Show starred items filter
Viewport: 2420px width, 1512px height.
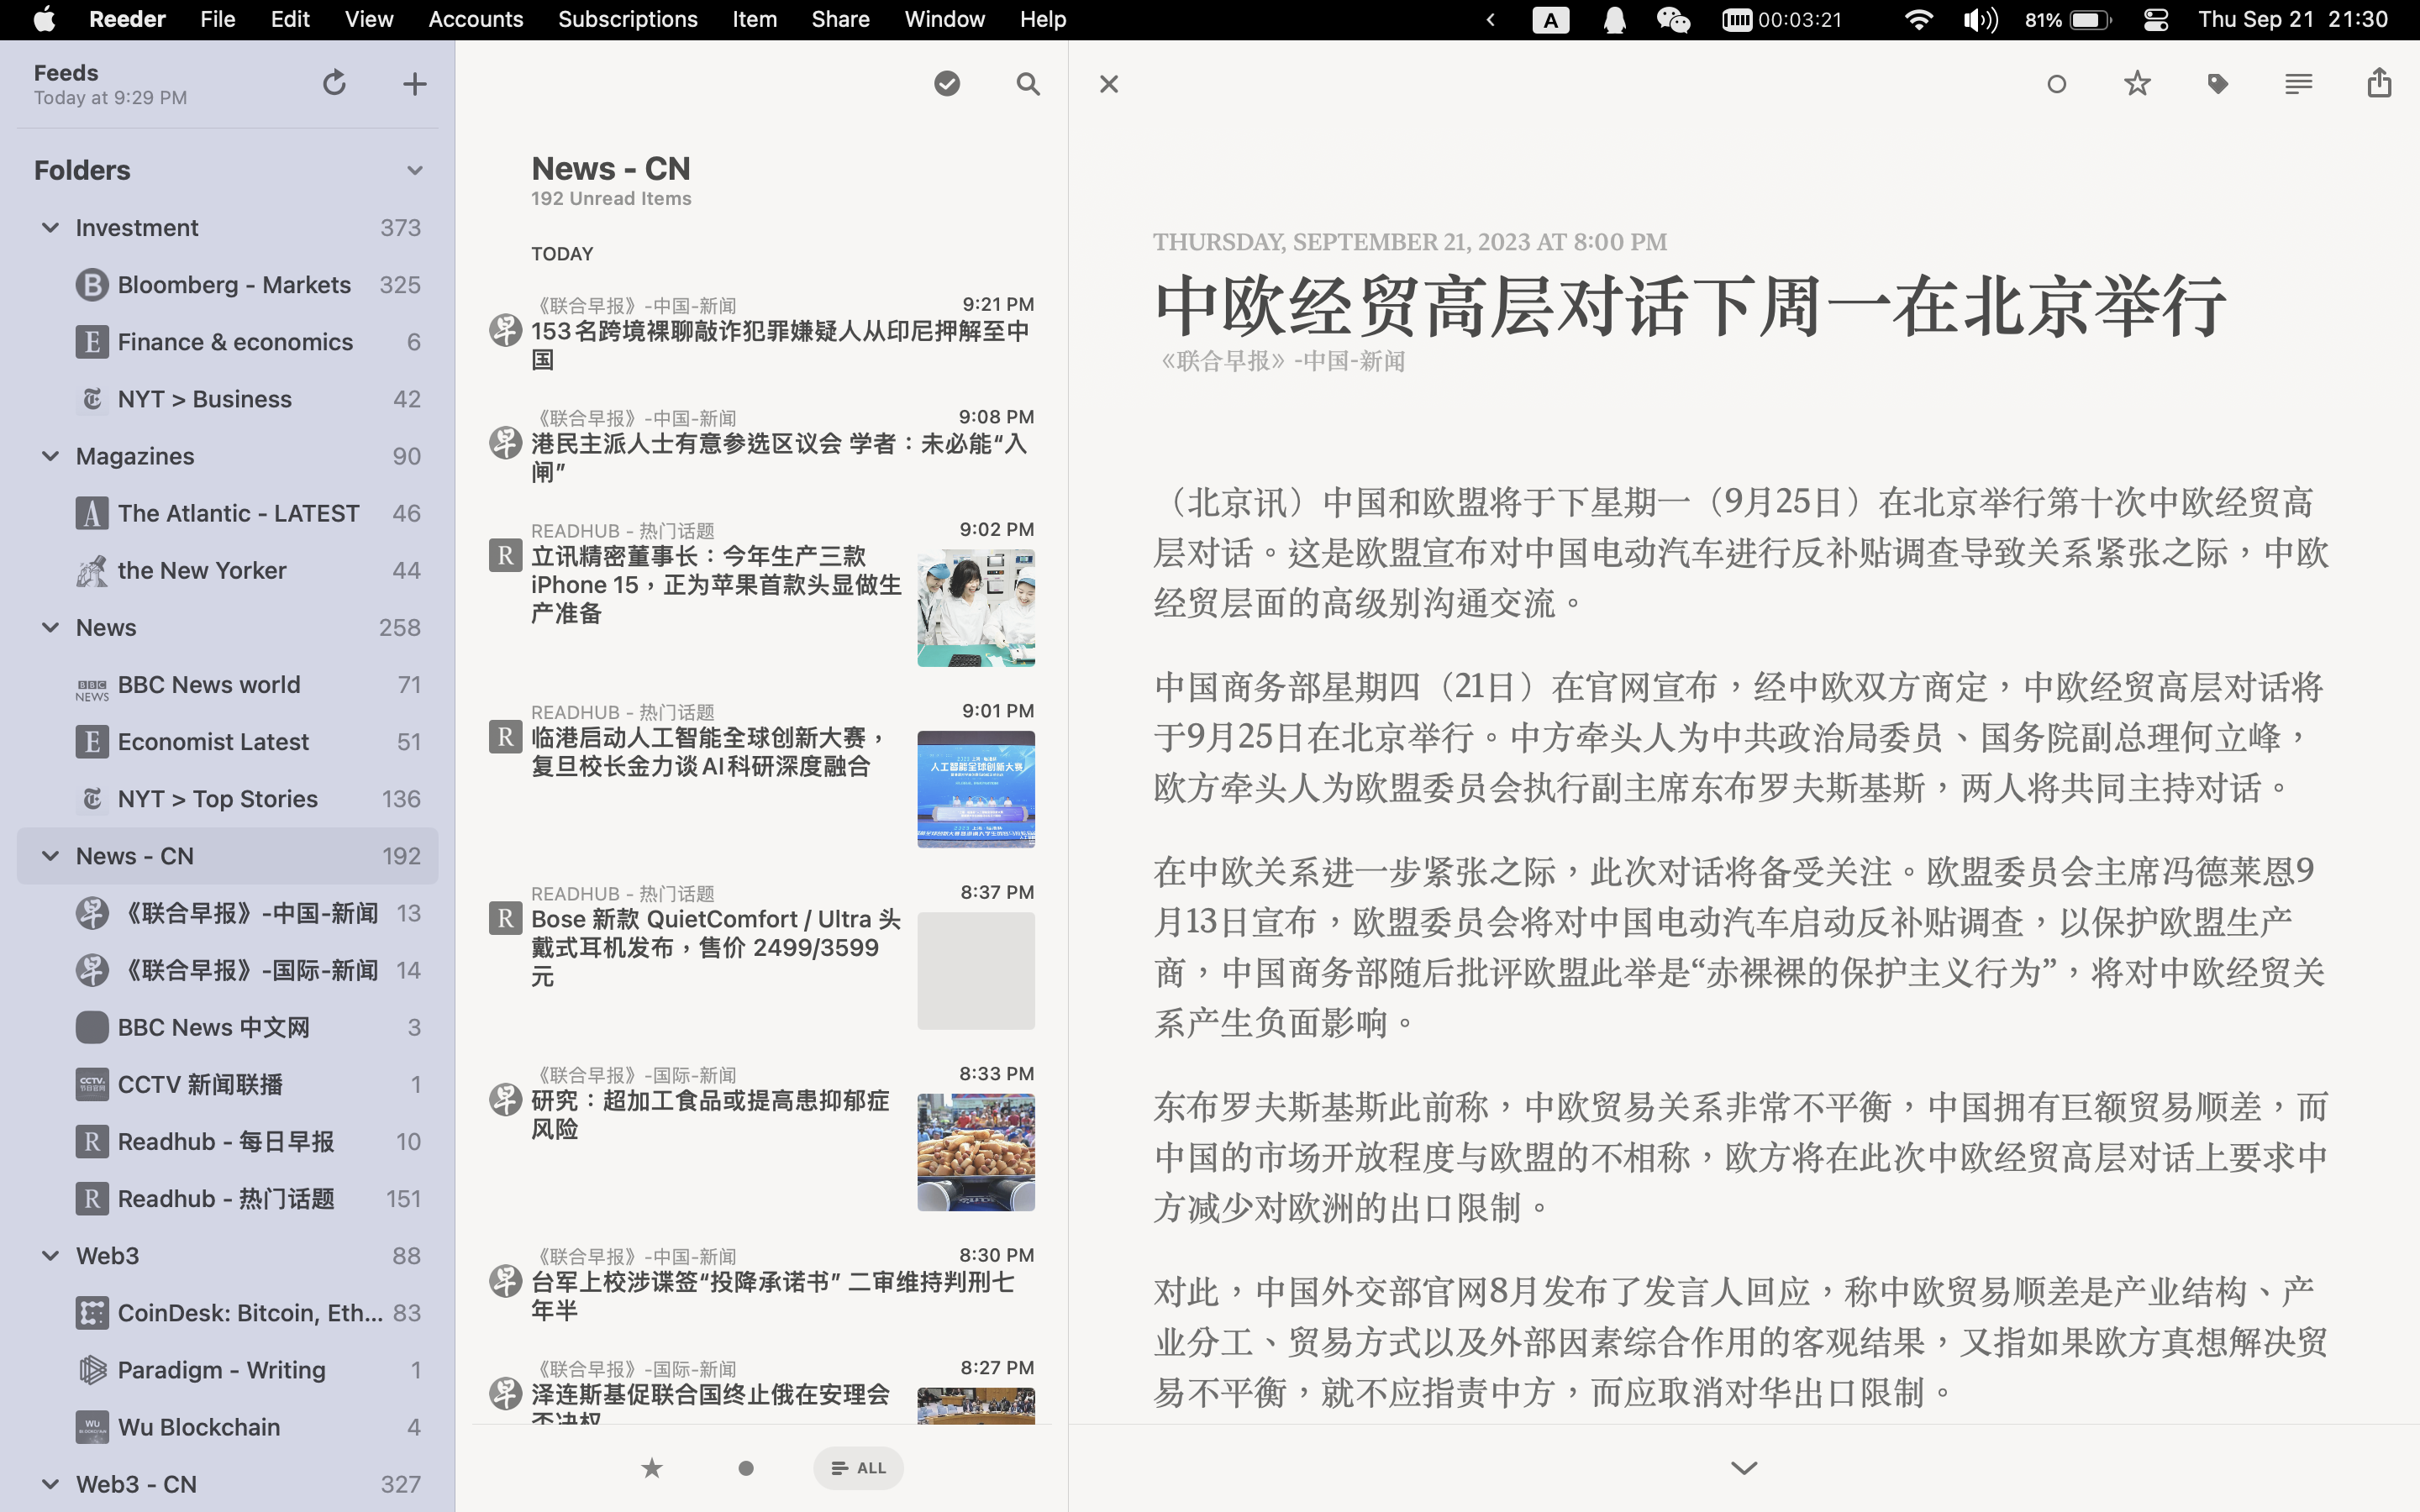pos(652,1468)
